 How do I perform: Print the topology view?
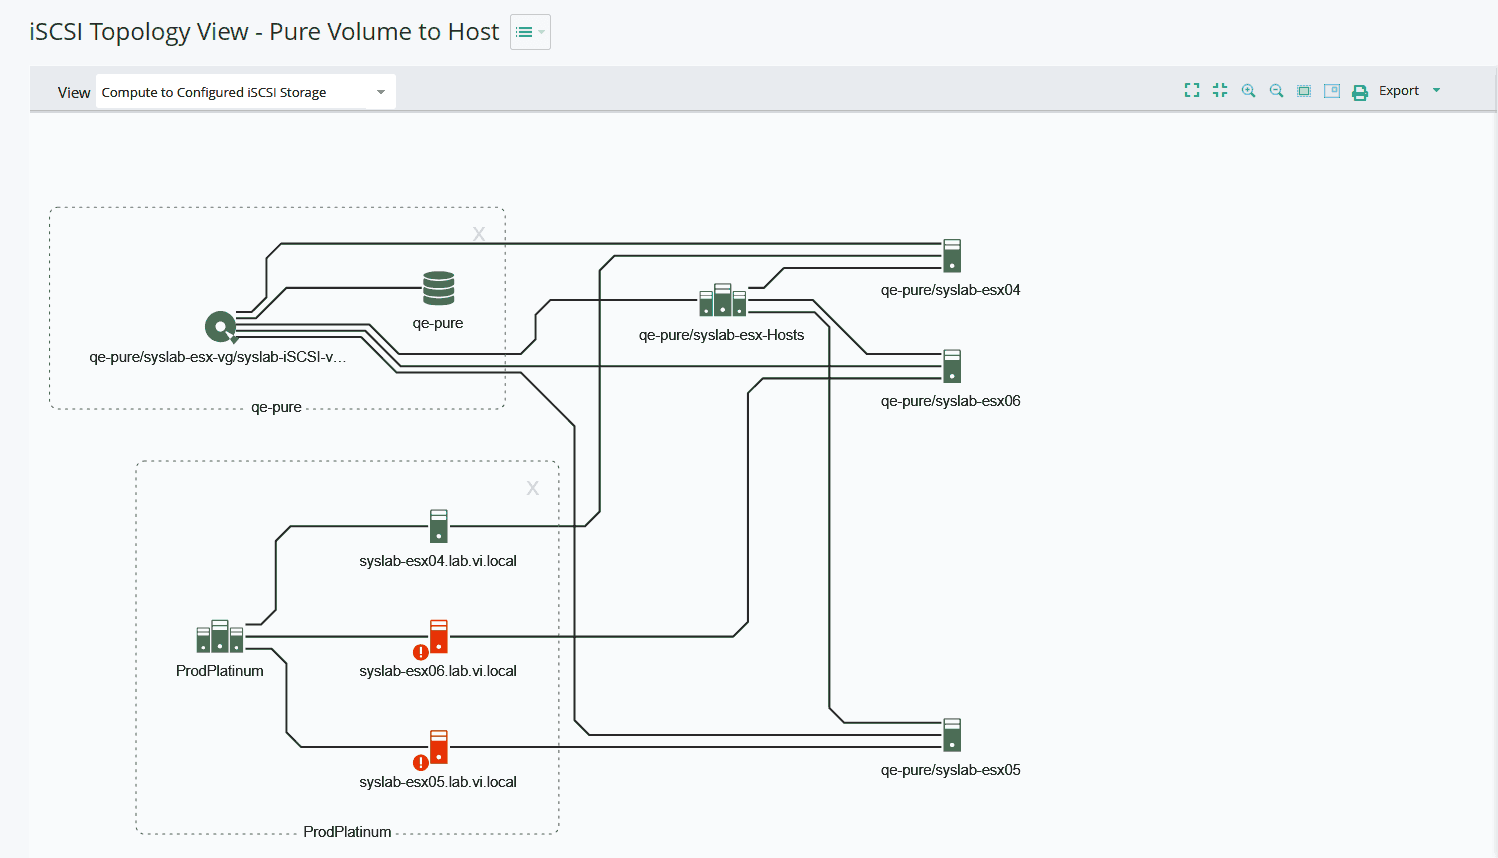pyautogui.click(x=1360, y=92)
